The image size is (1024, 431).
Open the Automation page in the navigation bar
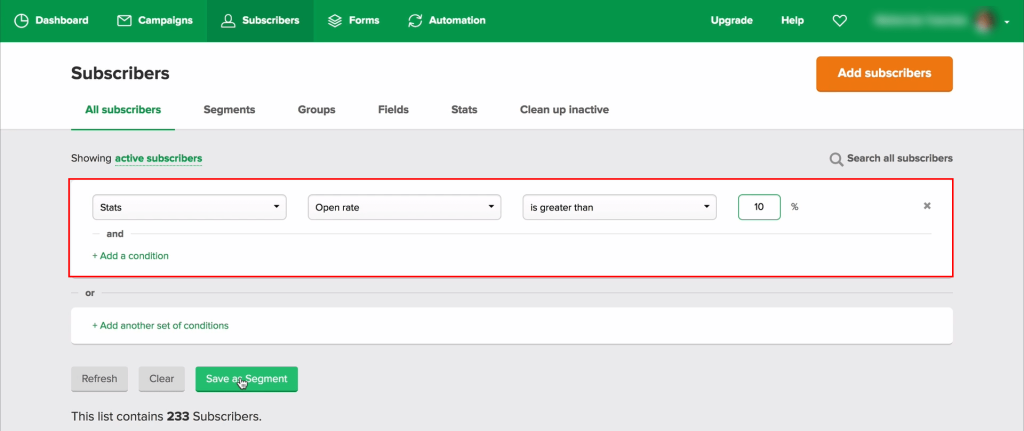click(447, 20)
